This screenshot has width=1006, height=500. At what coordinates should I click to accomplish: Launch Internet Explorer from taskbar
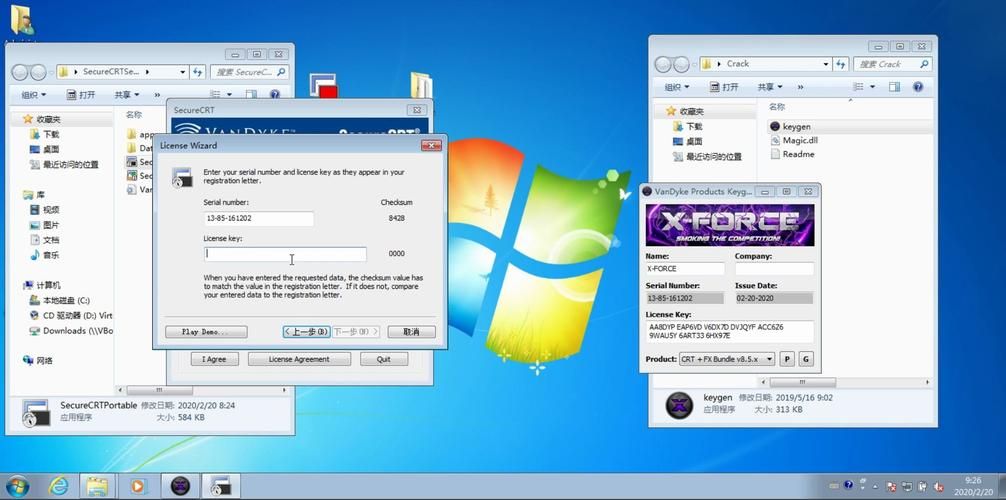click(x=59, y=487)
